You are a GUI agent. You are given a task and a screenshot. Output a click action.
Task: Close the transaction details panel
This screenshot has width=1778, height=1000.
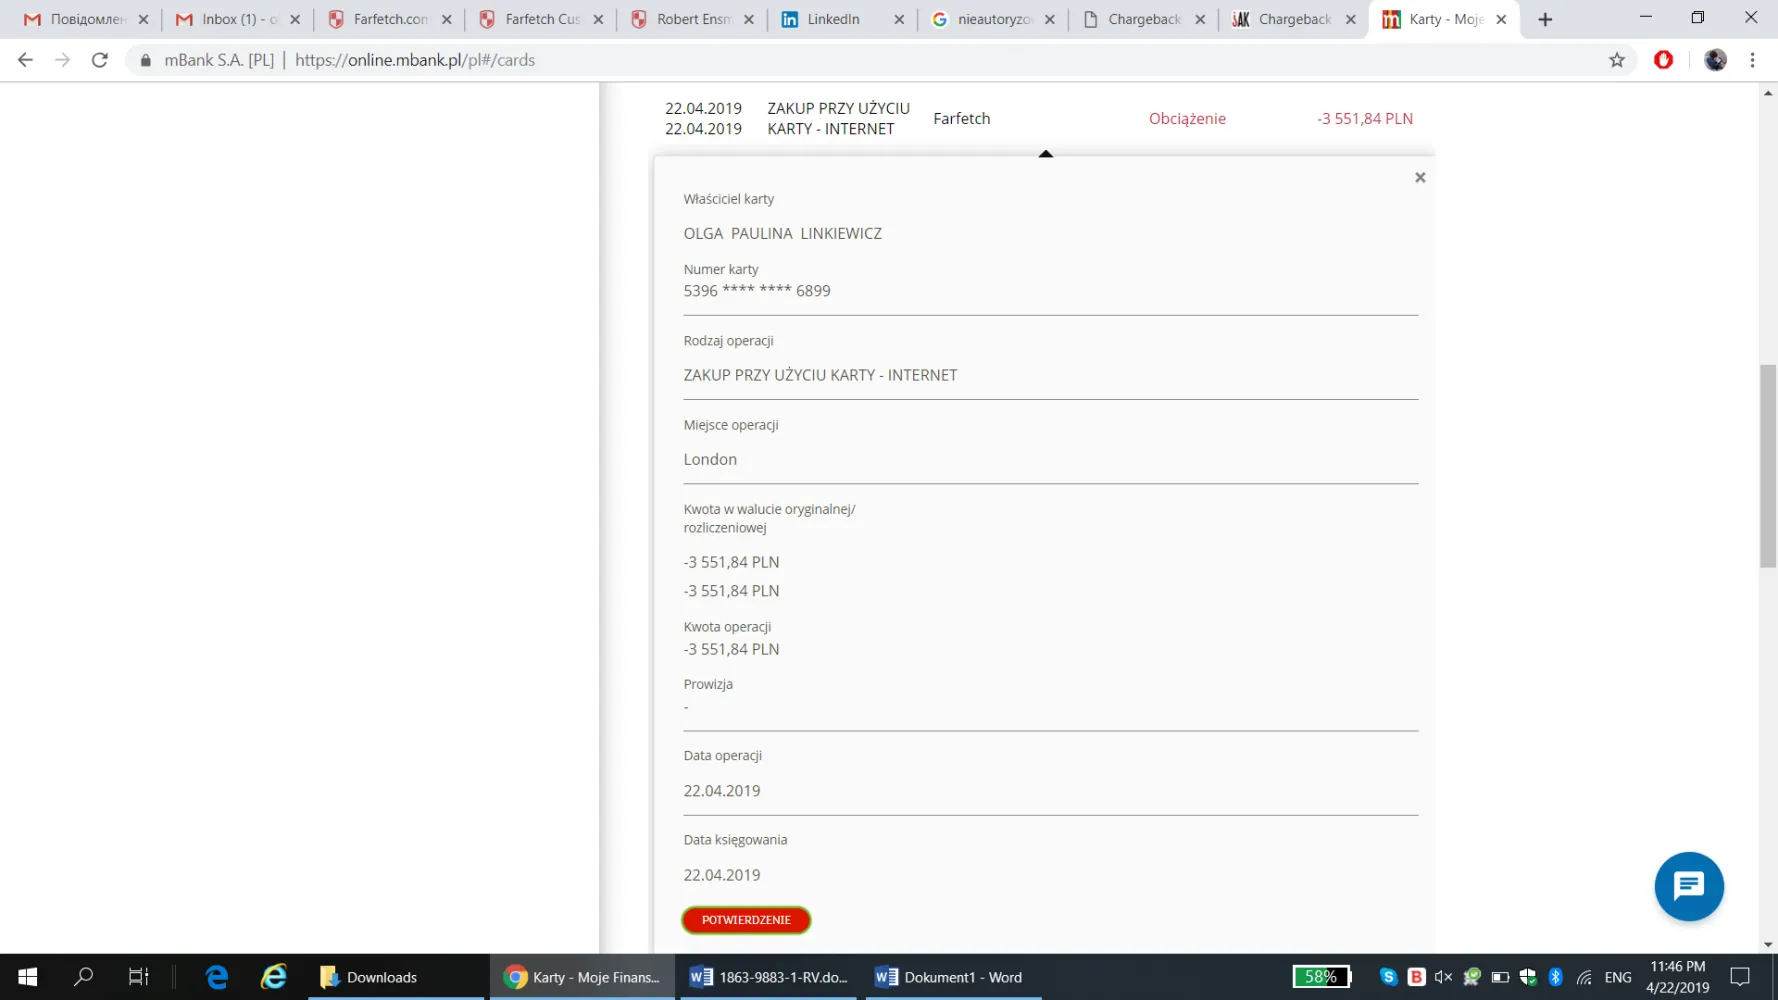click(1419, 178)
